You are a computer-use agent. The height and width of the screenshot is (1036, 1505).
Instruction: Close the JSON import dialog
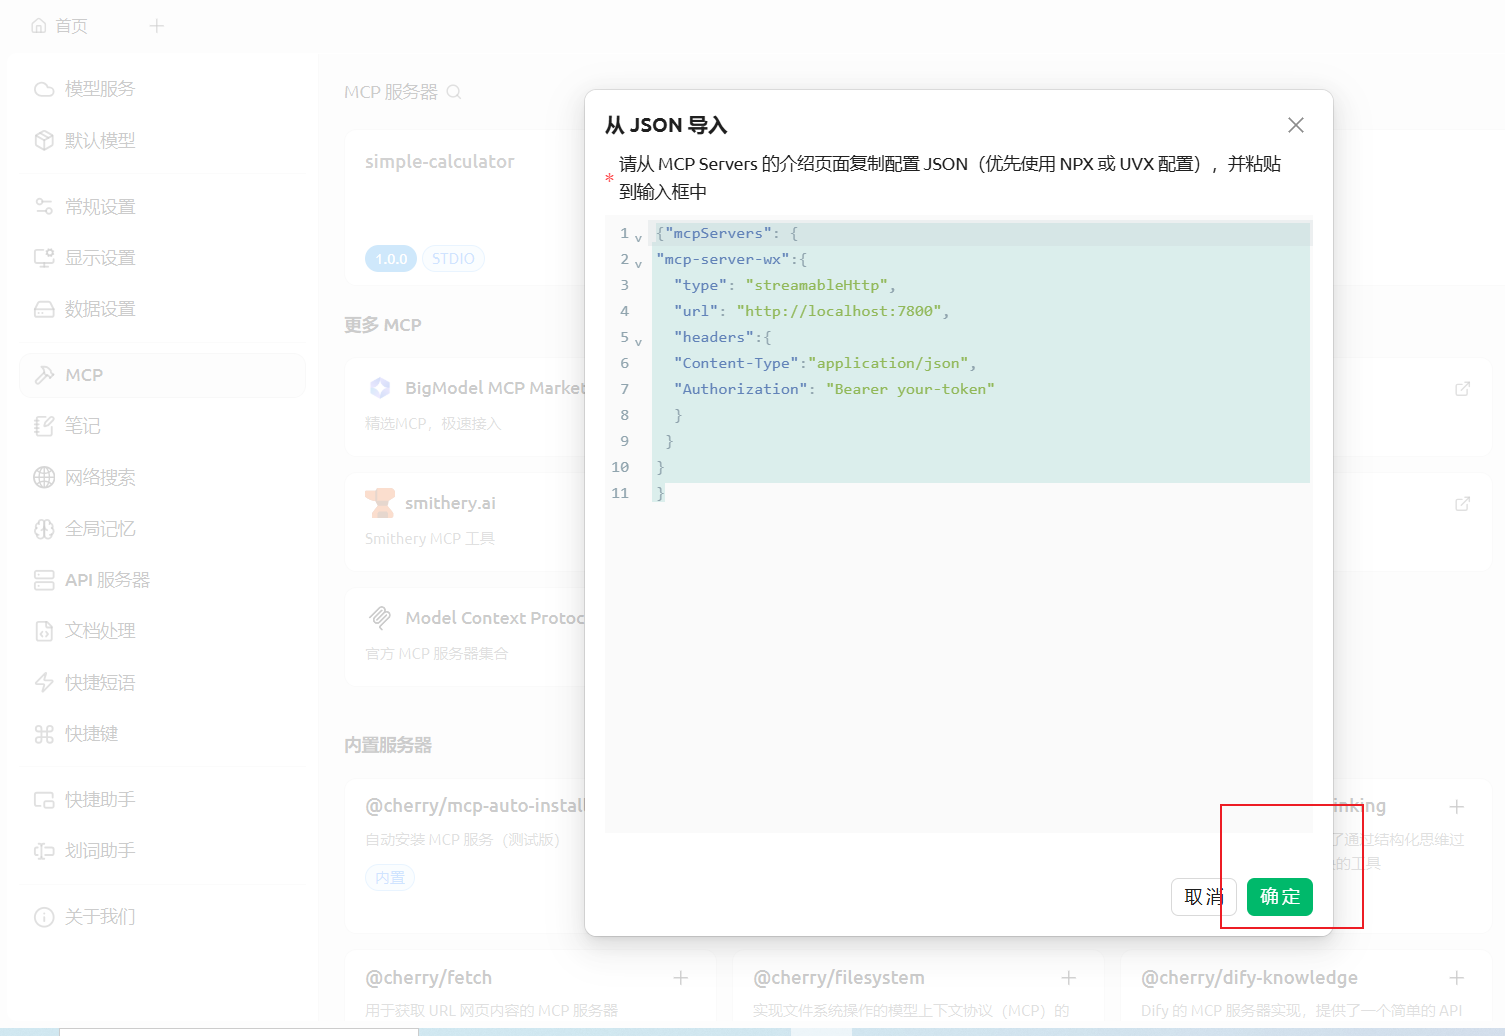1295,125
